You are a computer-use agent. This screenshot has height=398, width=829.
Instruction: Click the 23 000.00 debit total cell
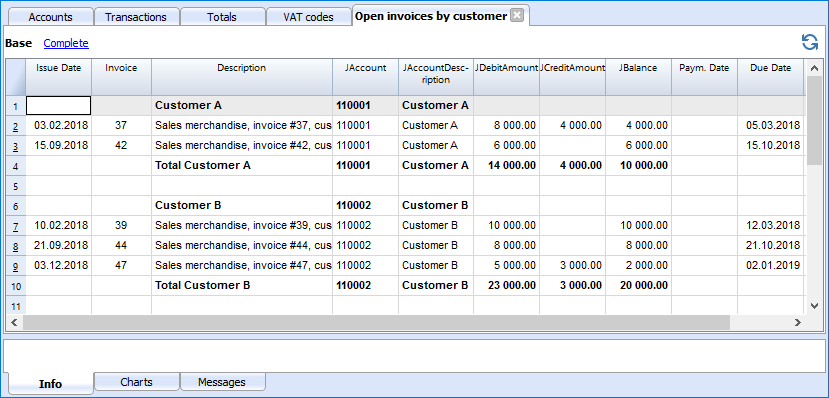coord(506,285)
